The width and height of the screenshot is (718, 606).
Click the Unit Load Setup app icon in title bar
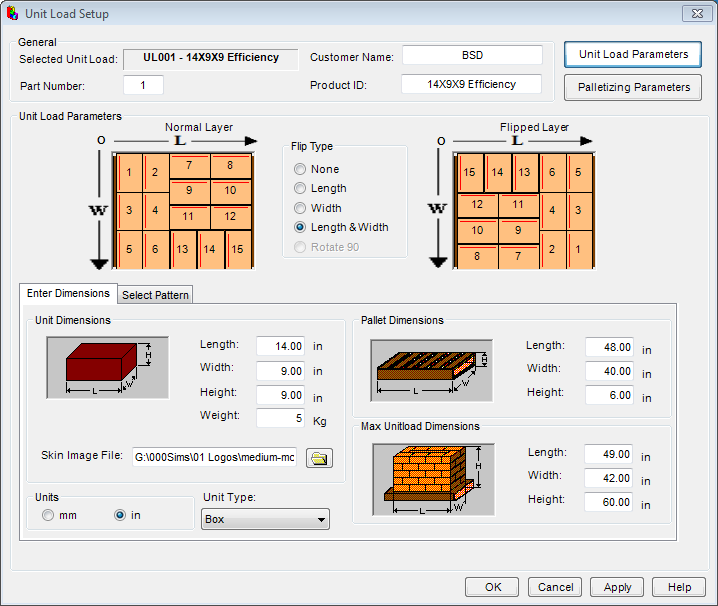pyautogui.click(x=12, y=13)
